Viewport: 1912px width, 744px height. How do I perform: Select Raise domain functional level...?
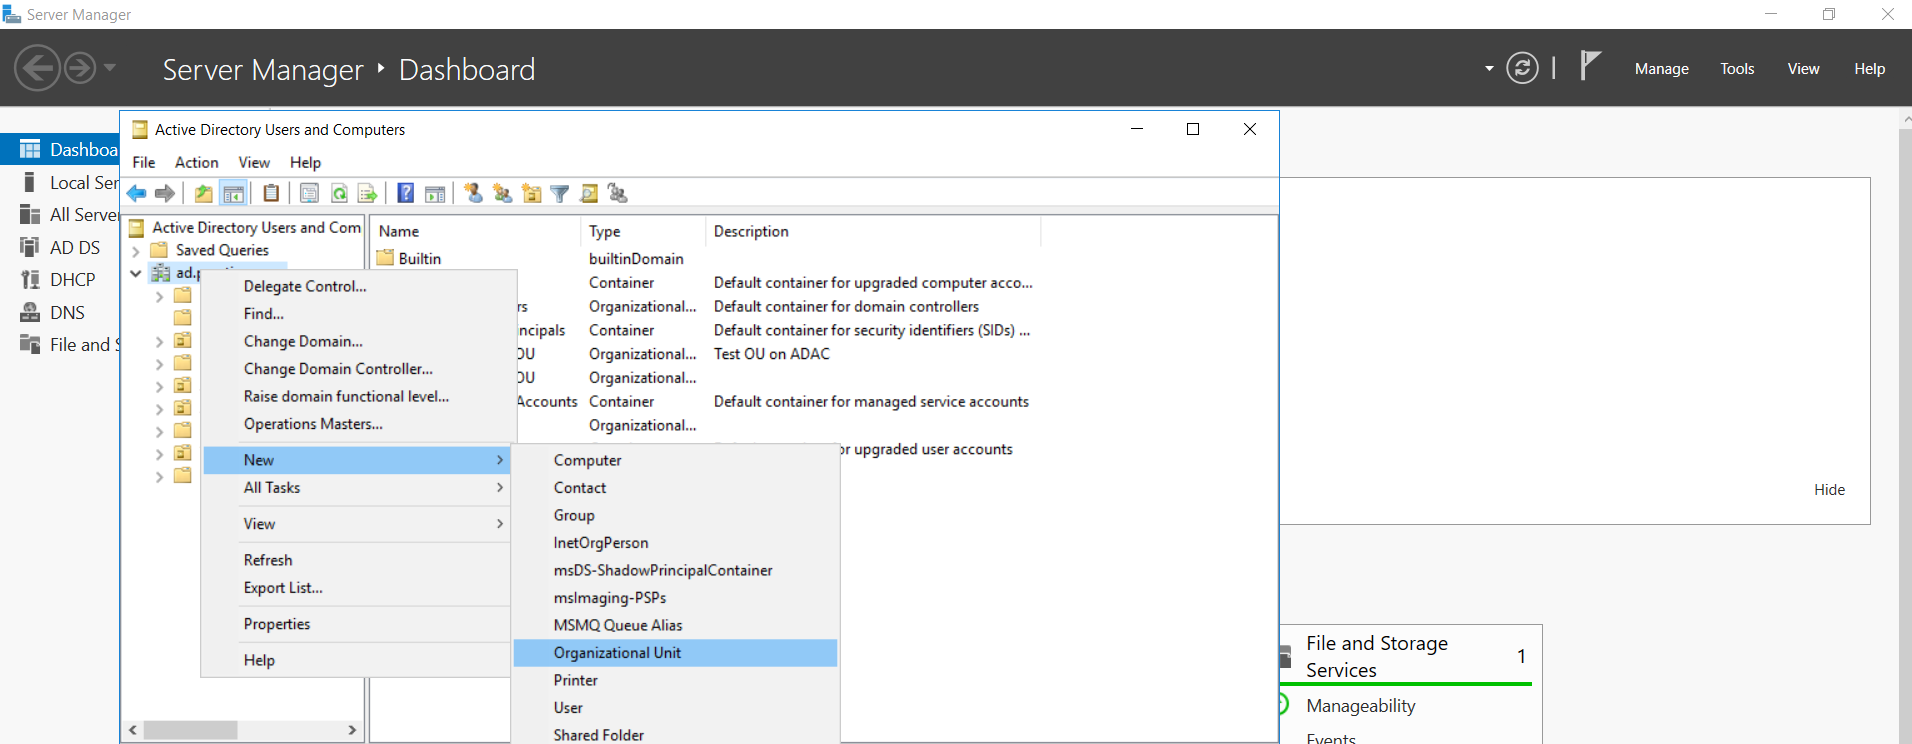pos(356,396)
